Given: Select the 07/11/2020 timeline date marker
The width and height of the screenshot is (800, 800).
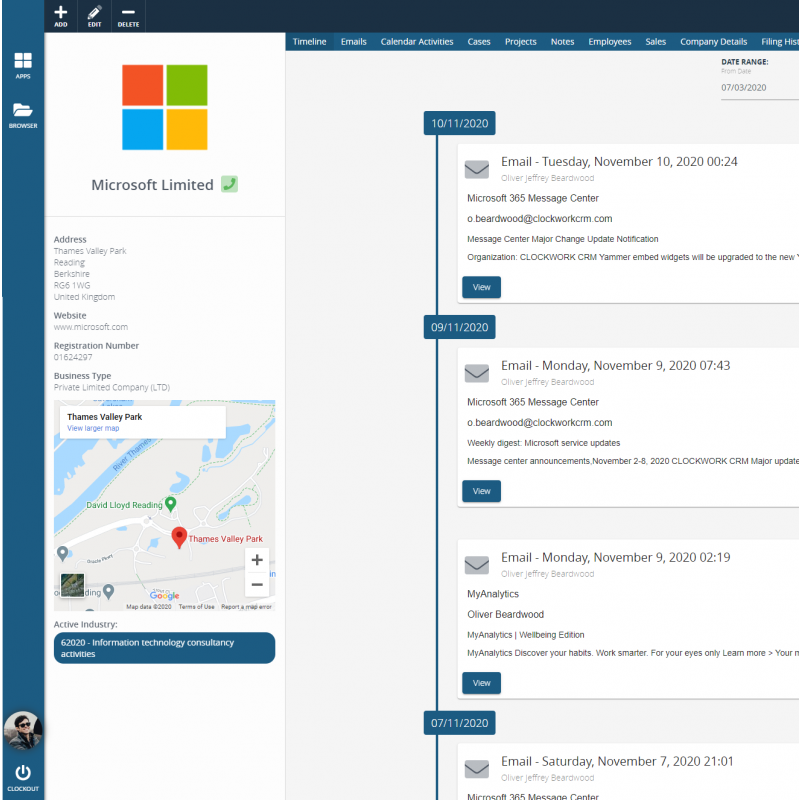Looking at the screenshot, I should click(459, 723).
